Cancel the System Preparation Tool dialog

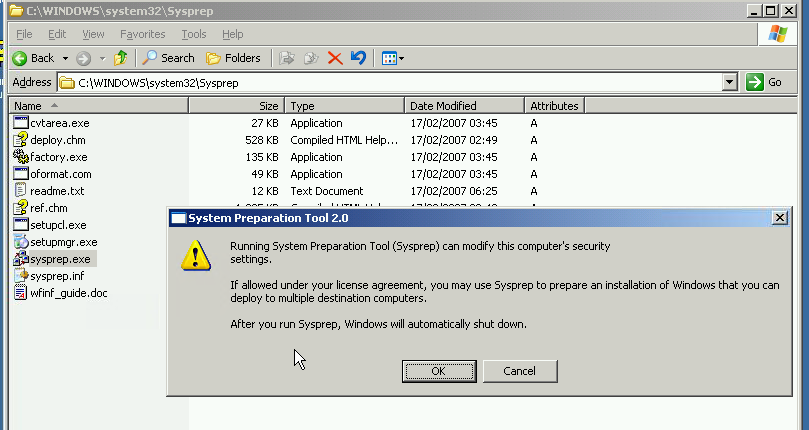coord(519,371)
